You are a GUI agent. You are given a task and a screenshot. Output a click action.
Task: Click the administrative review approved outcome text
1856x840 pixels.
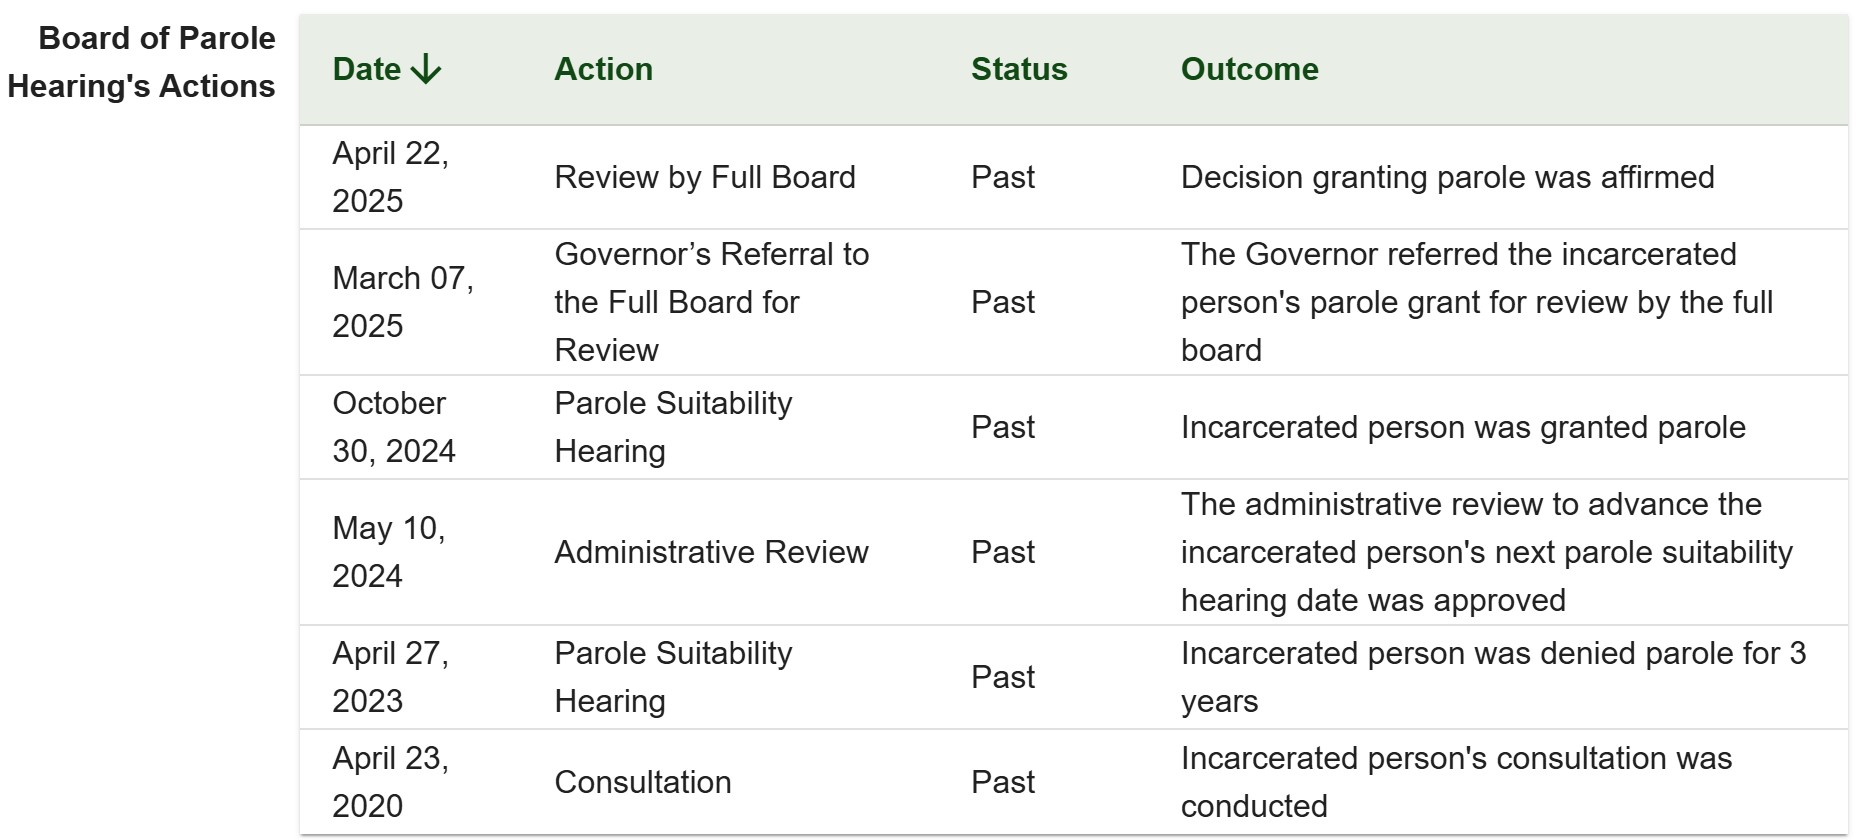pos(1486,552)
